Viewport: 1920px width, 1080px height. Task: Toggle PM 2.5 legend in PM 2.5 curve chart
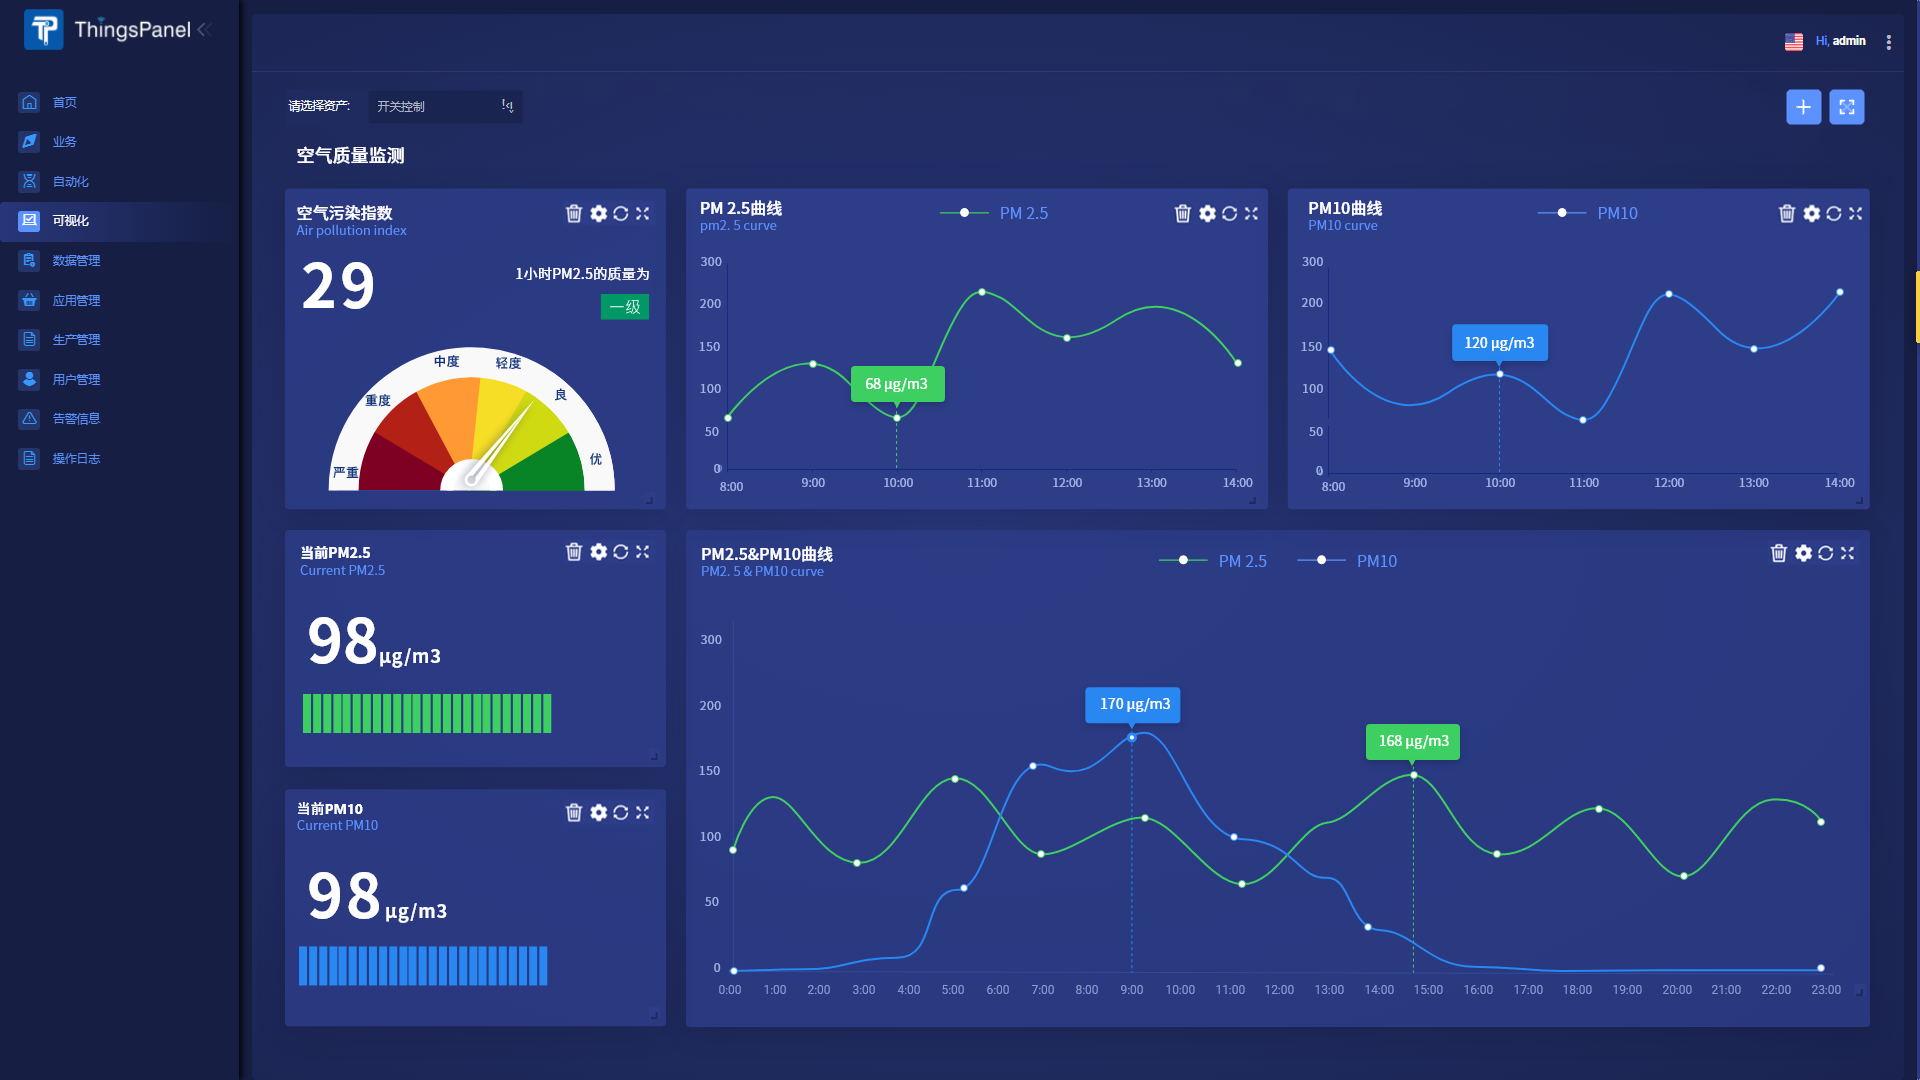[994, 213]
